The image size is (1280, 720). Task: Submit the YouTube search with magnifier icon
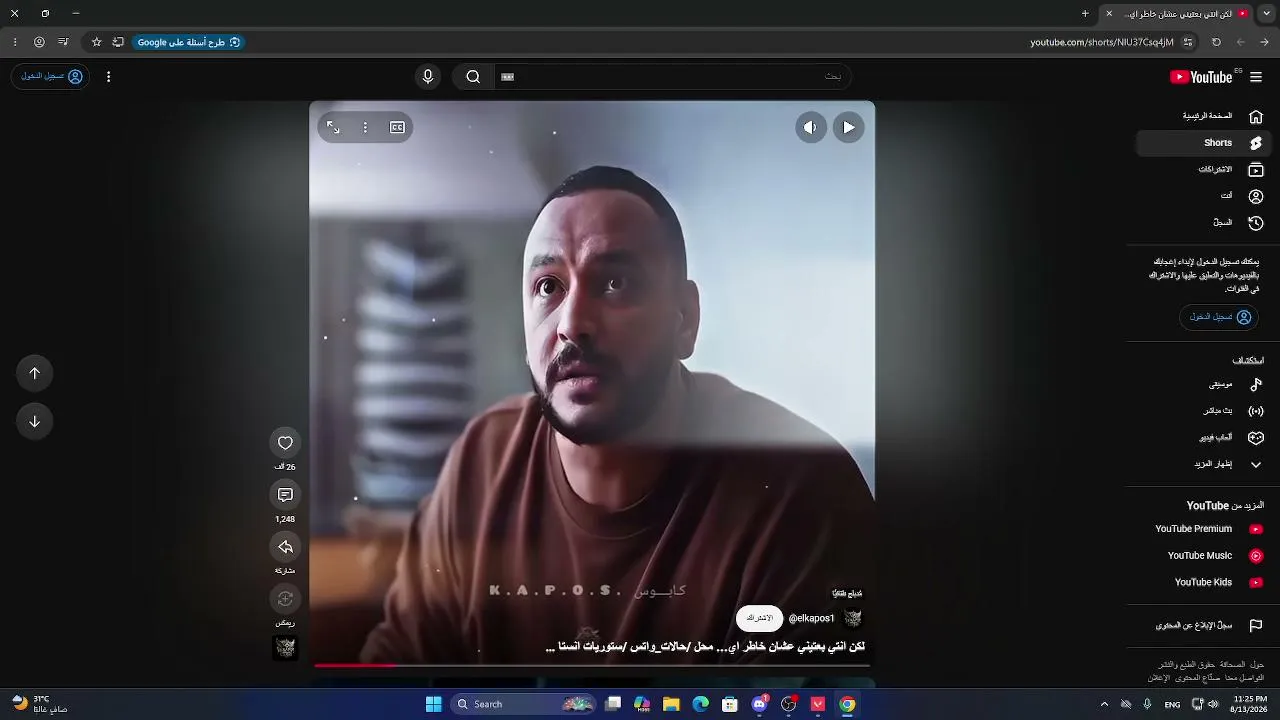pos(473,77)
